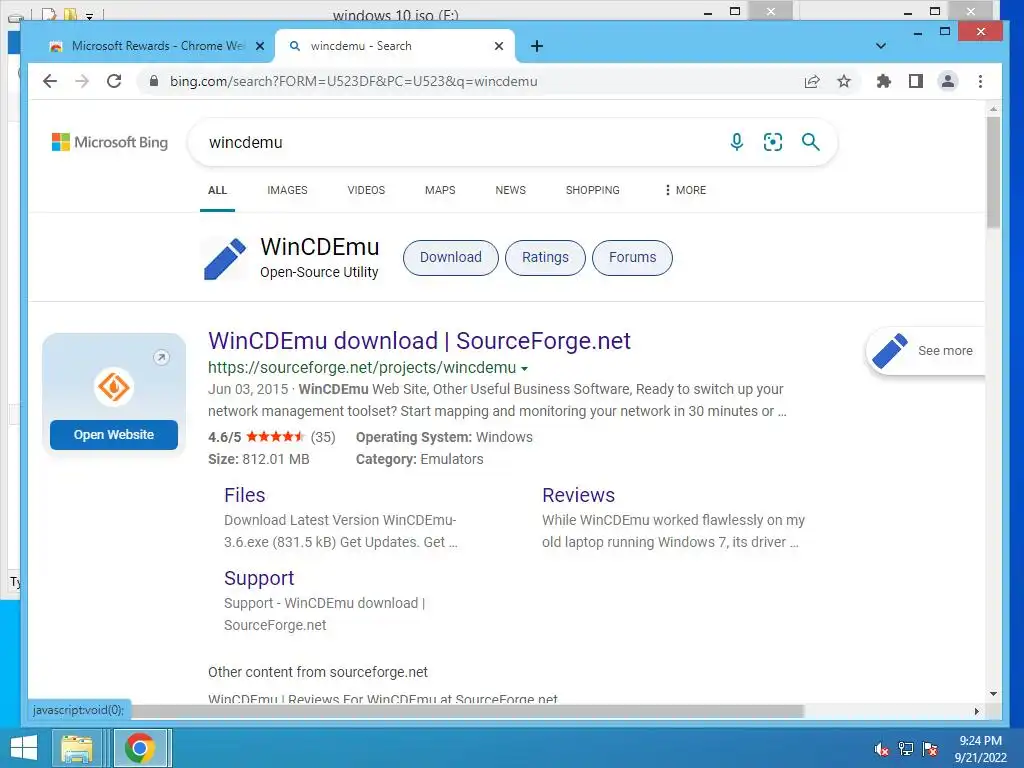Open File Explorer from taskbar

[x=76, y=748]
